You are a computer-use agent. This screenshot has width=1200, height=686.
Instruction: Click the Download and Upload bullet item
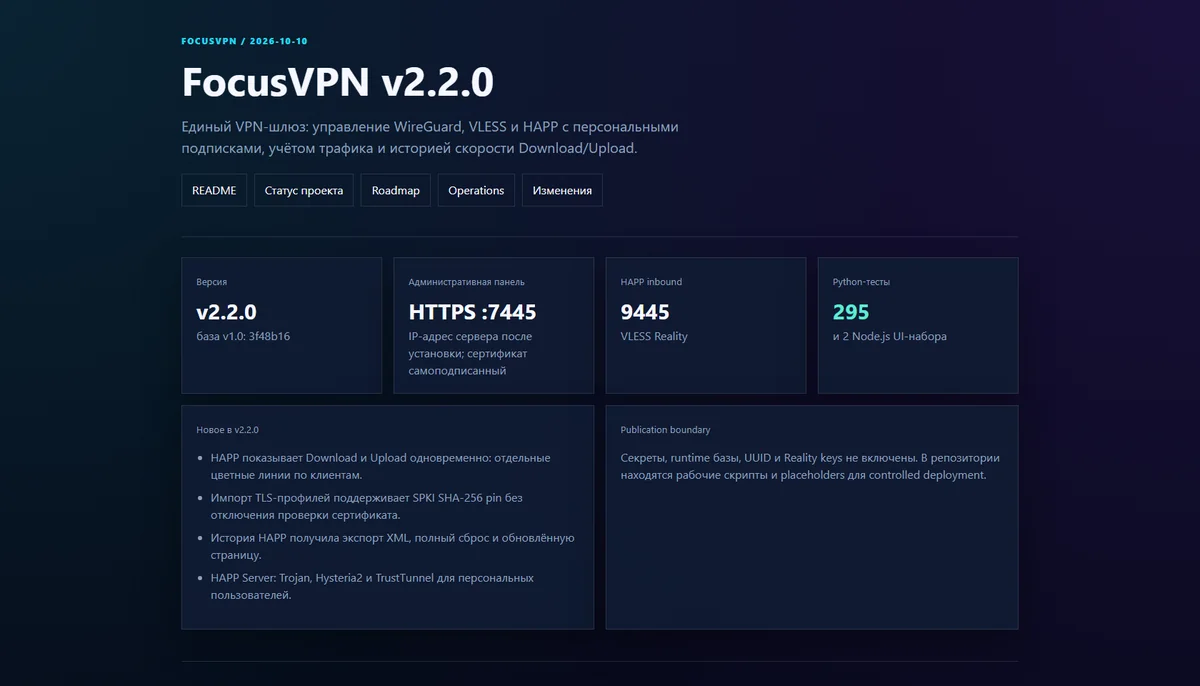[x=380, y=466]
